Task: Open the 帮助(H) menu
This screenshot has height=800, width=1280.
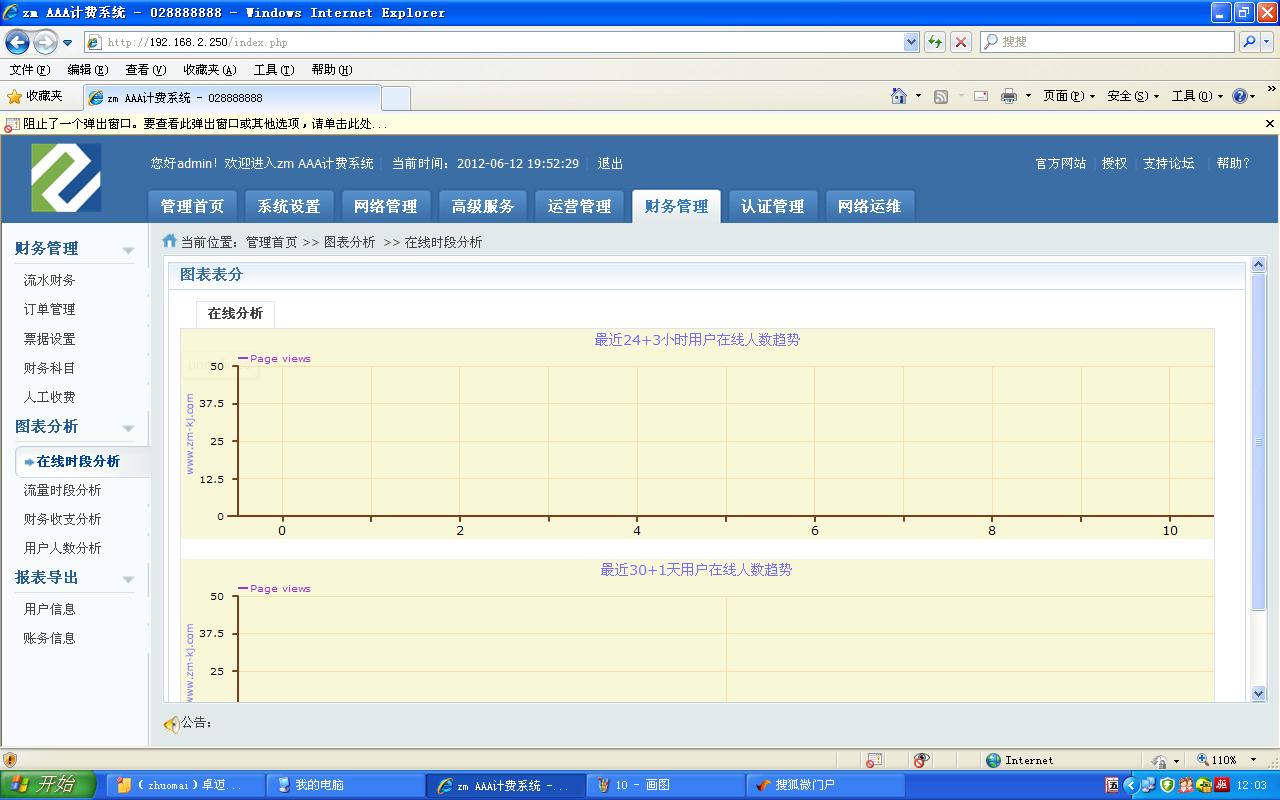Action: point(332,70)
